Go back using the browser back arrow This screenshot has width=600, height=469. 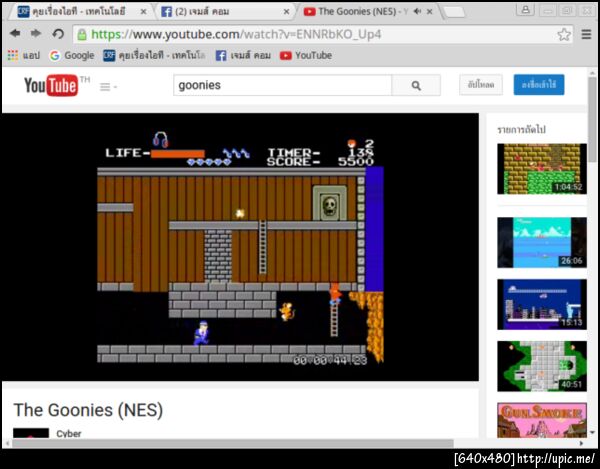(15, 34)
